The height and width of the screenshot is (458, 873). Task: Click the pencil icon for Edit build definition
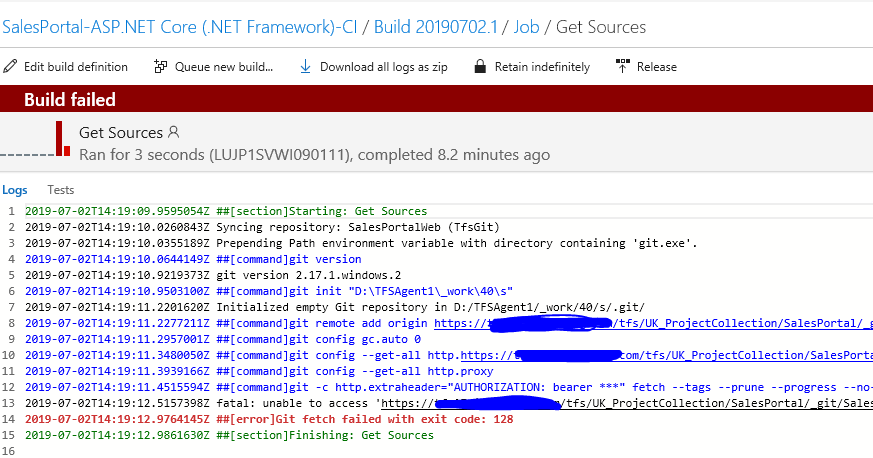click(10, 67)
